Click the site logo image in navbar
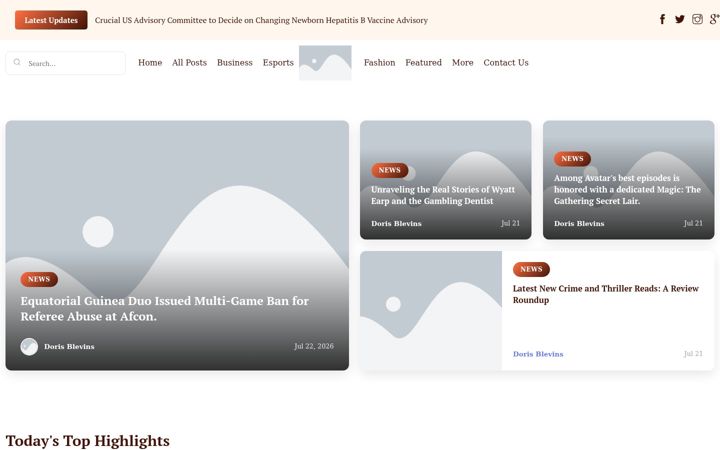 tap(325, 63)
